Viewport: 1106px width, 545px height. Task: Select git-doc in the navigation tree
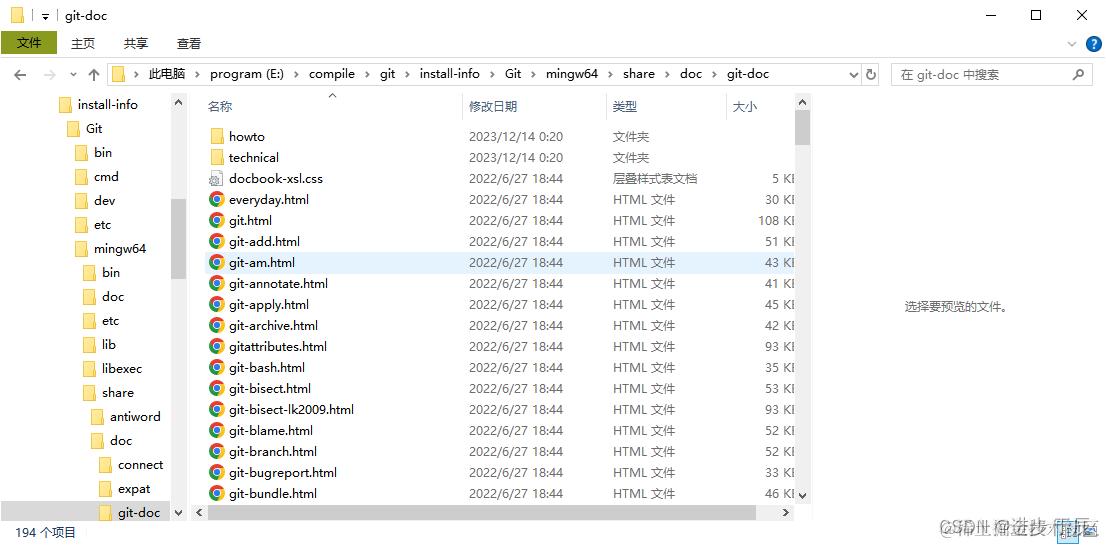[139, 513]
